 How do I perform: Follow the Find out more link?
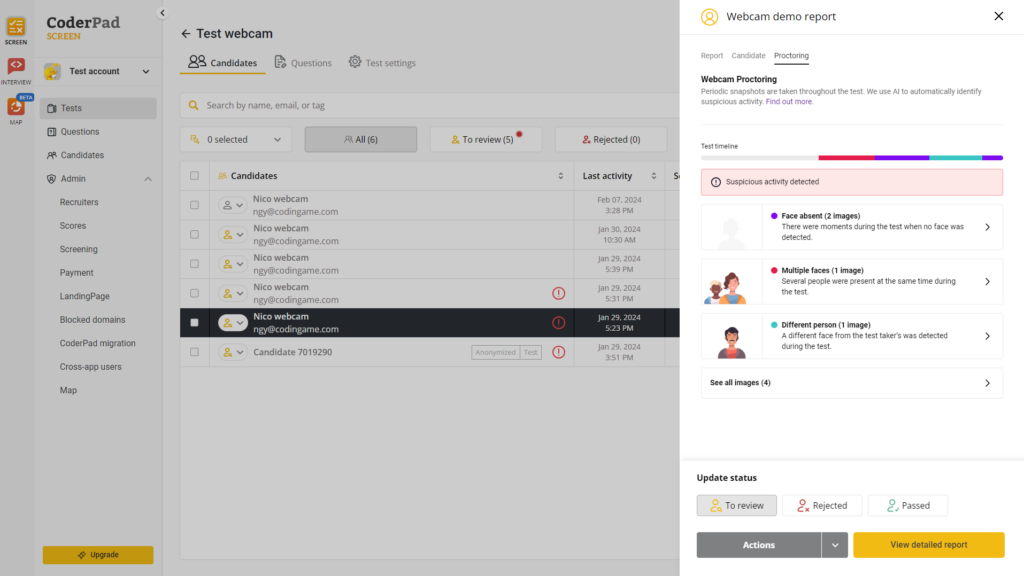[x=789, y=102]
